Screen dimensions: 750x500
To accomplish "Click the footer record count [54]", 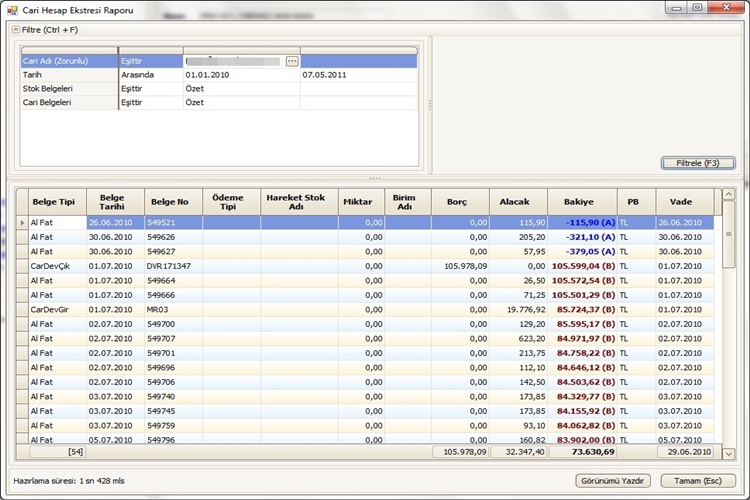I will tap(57, 452).
